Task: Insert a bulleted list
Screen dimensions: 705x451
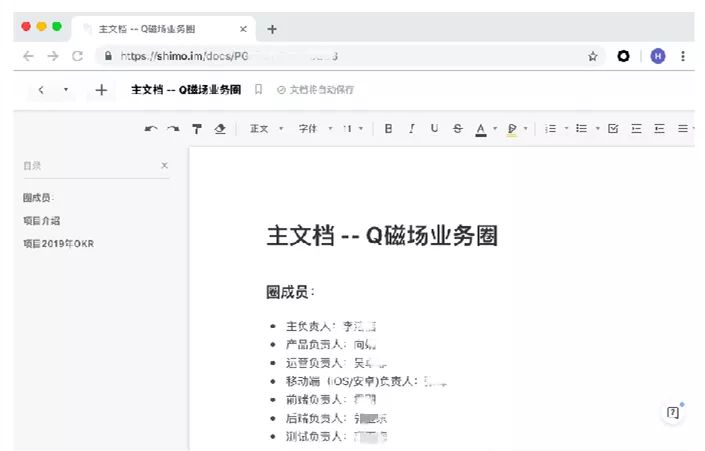Action: (x=581, y=129)
